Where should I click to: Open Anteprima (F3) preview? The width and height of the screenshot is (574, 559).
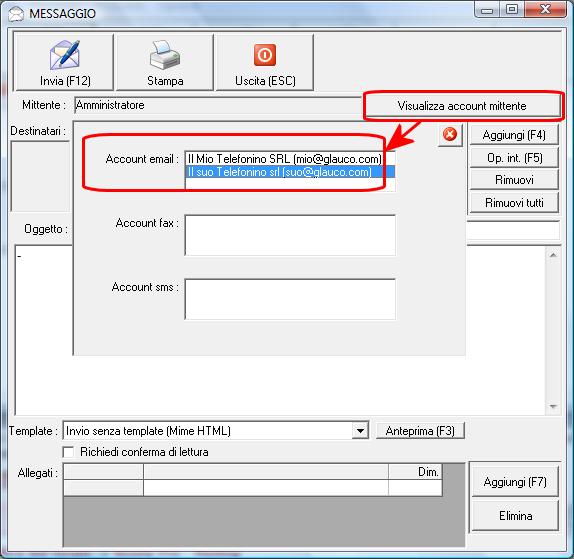420,431
